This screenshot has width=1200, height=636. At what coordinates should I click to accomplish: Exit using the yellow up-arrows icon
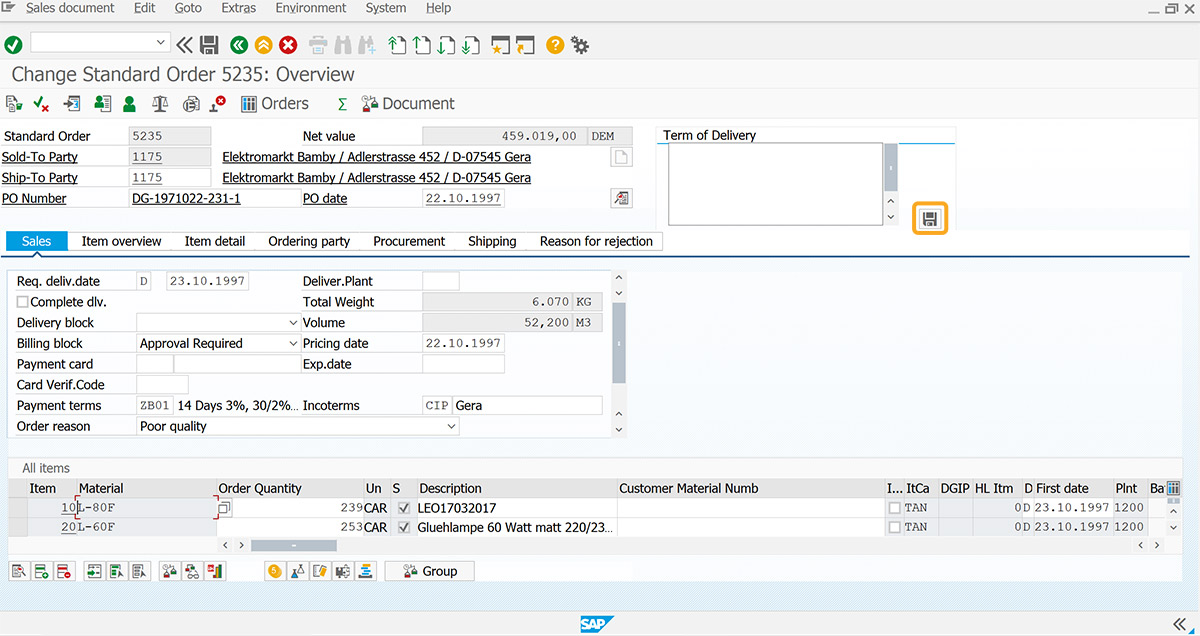pos(263,45)
